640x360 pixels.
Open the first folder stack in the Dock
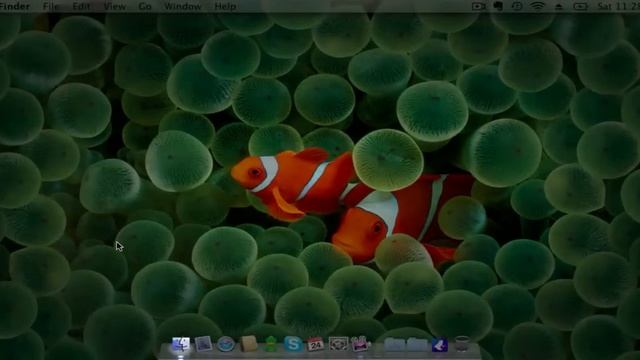pos(394,344)
